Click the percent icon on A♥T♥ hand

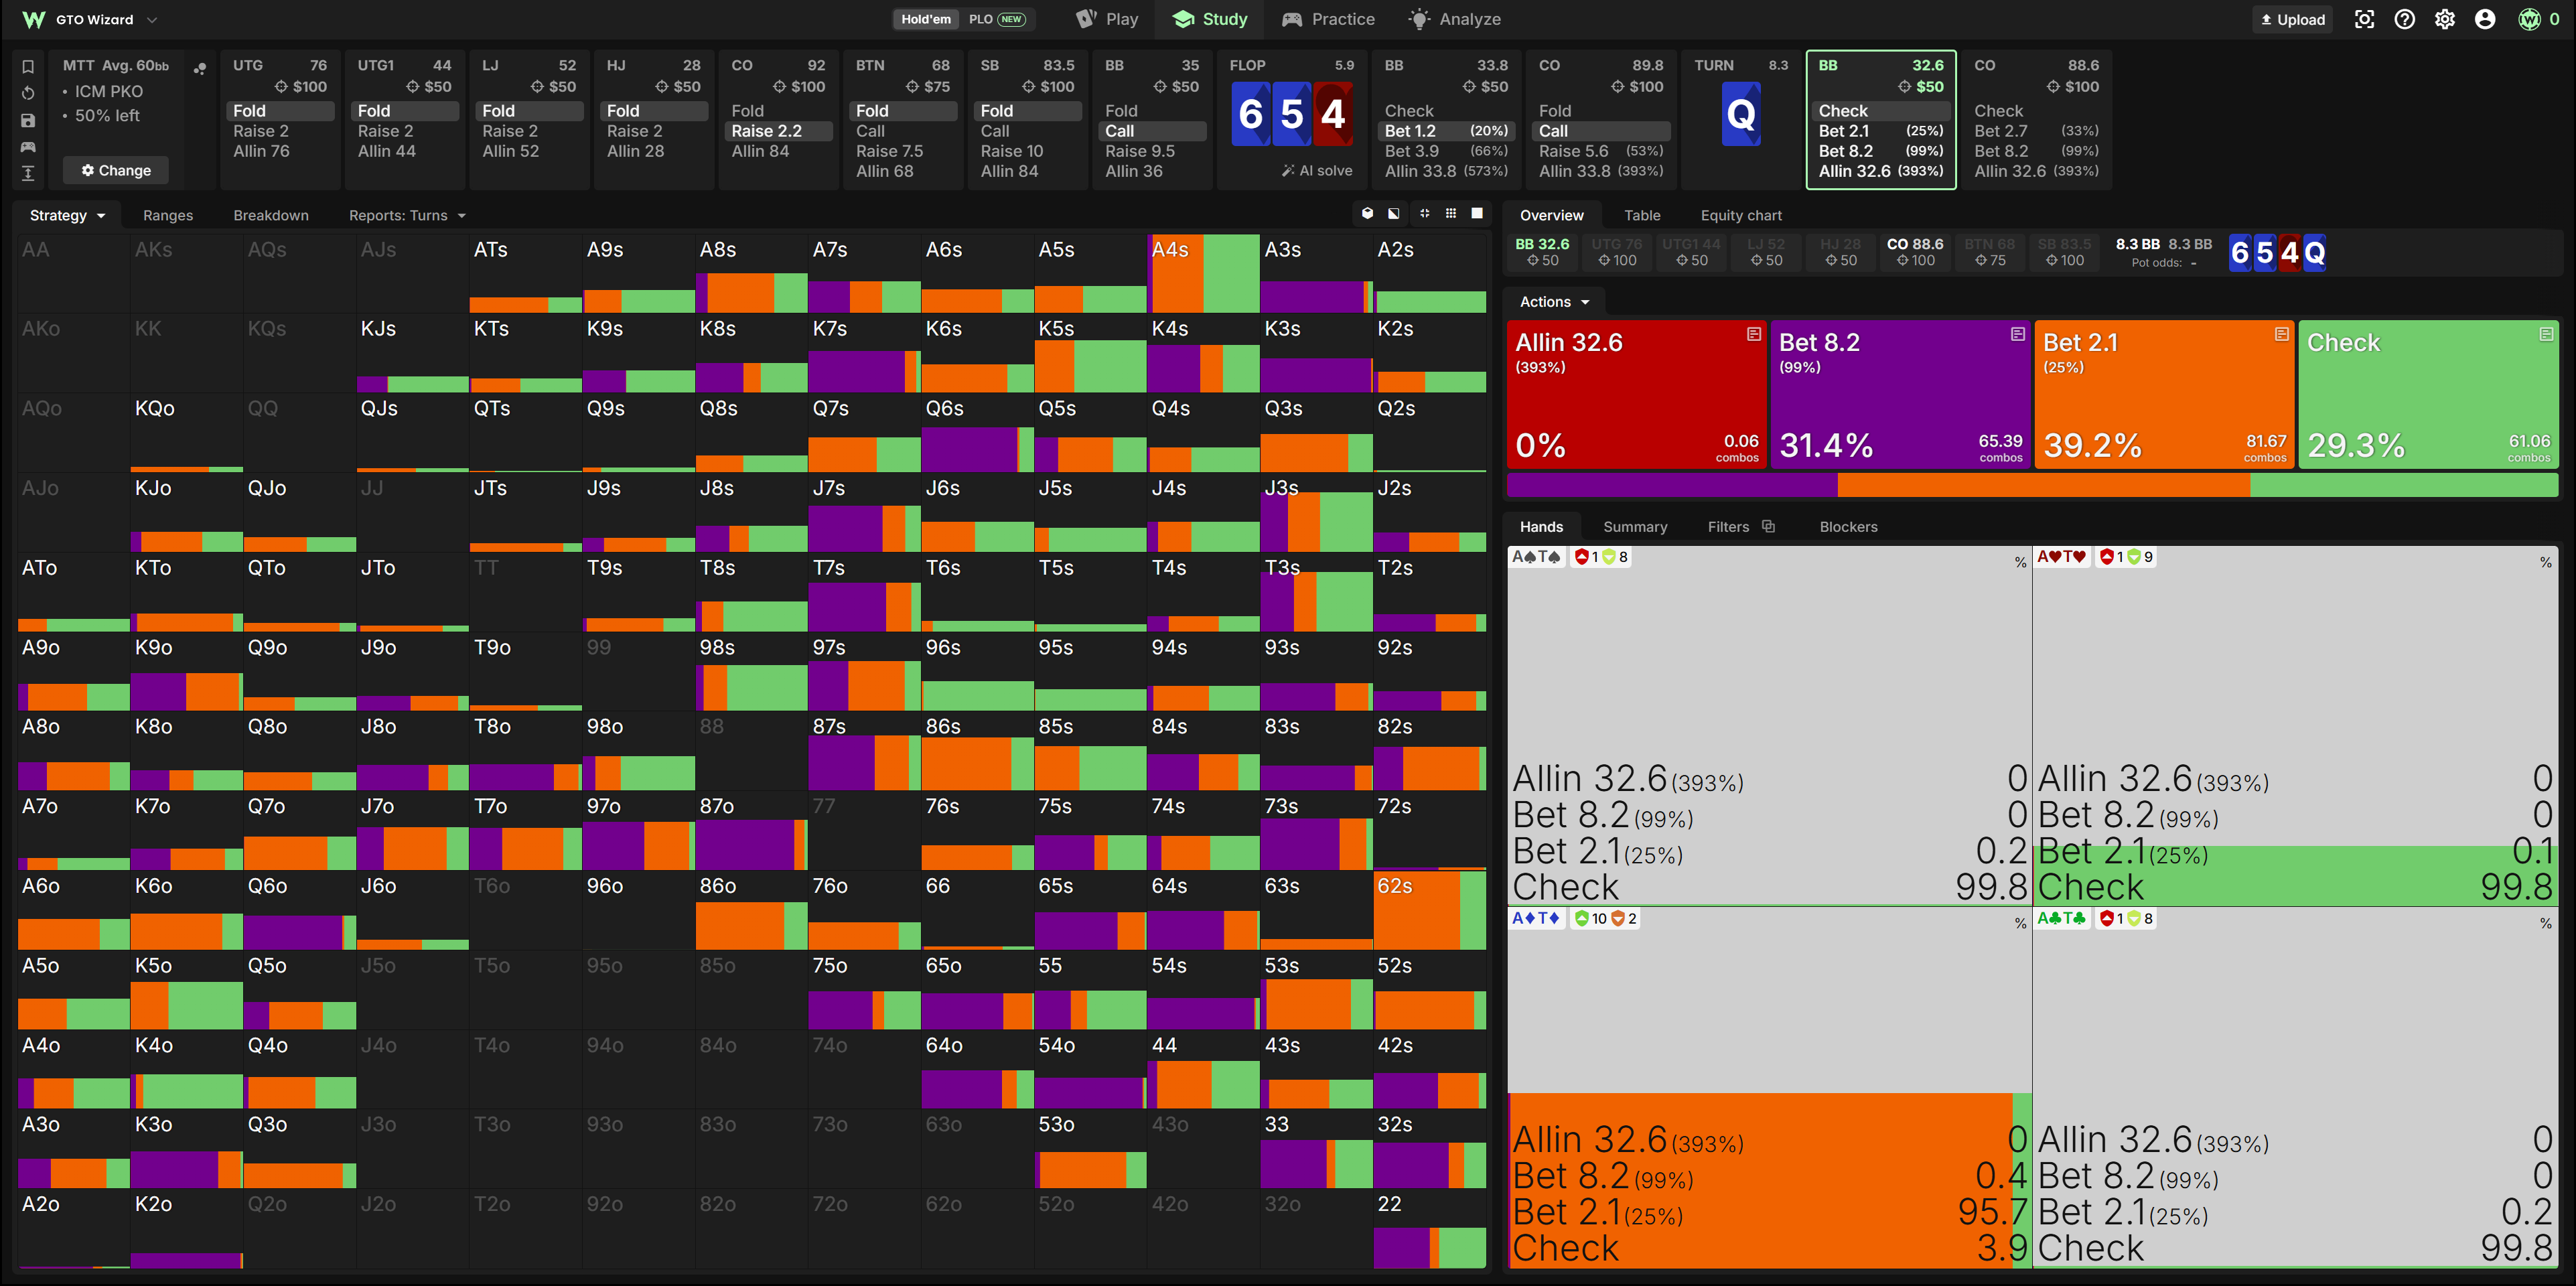click(2546, 562)
